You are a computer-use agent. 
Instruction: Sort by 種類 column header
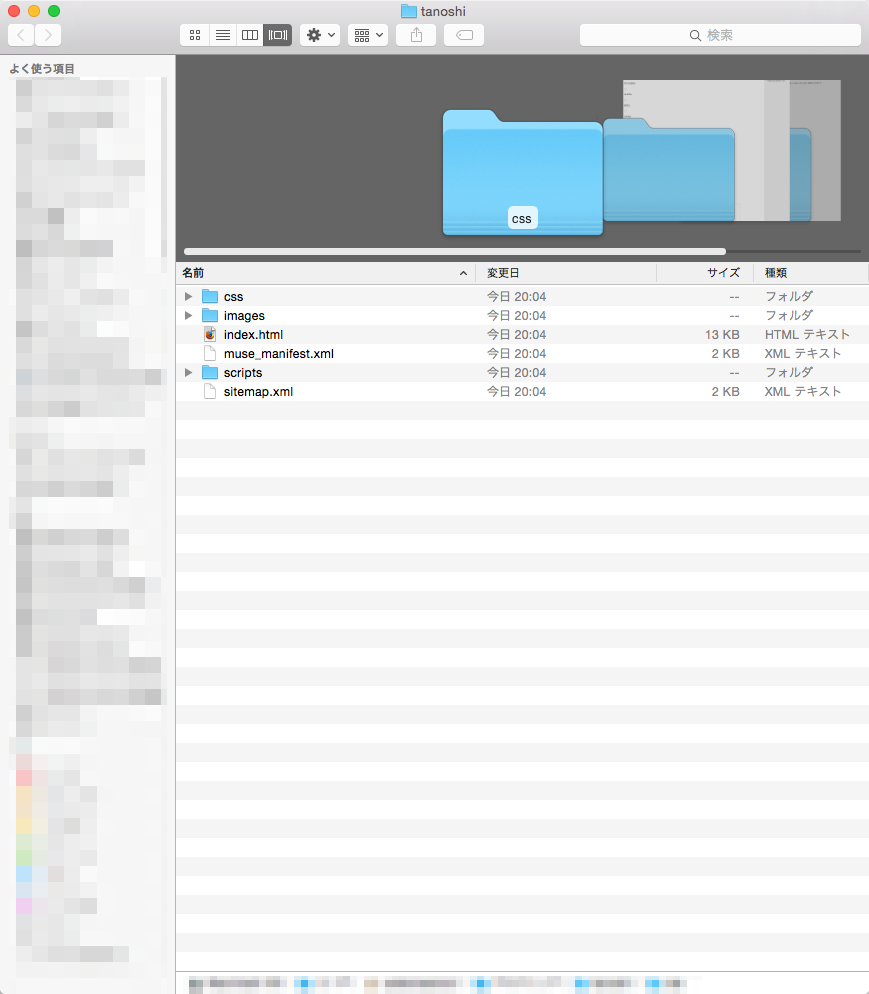point(811,273)
